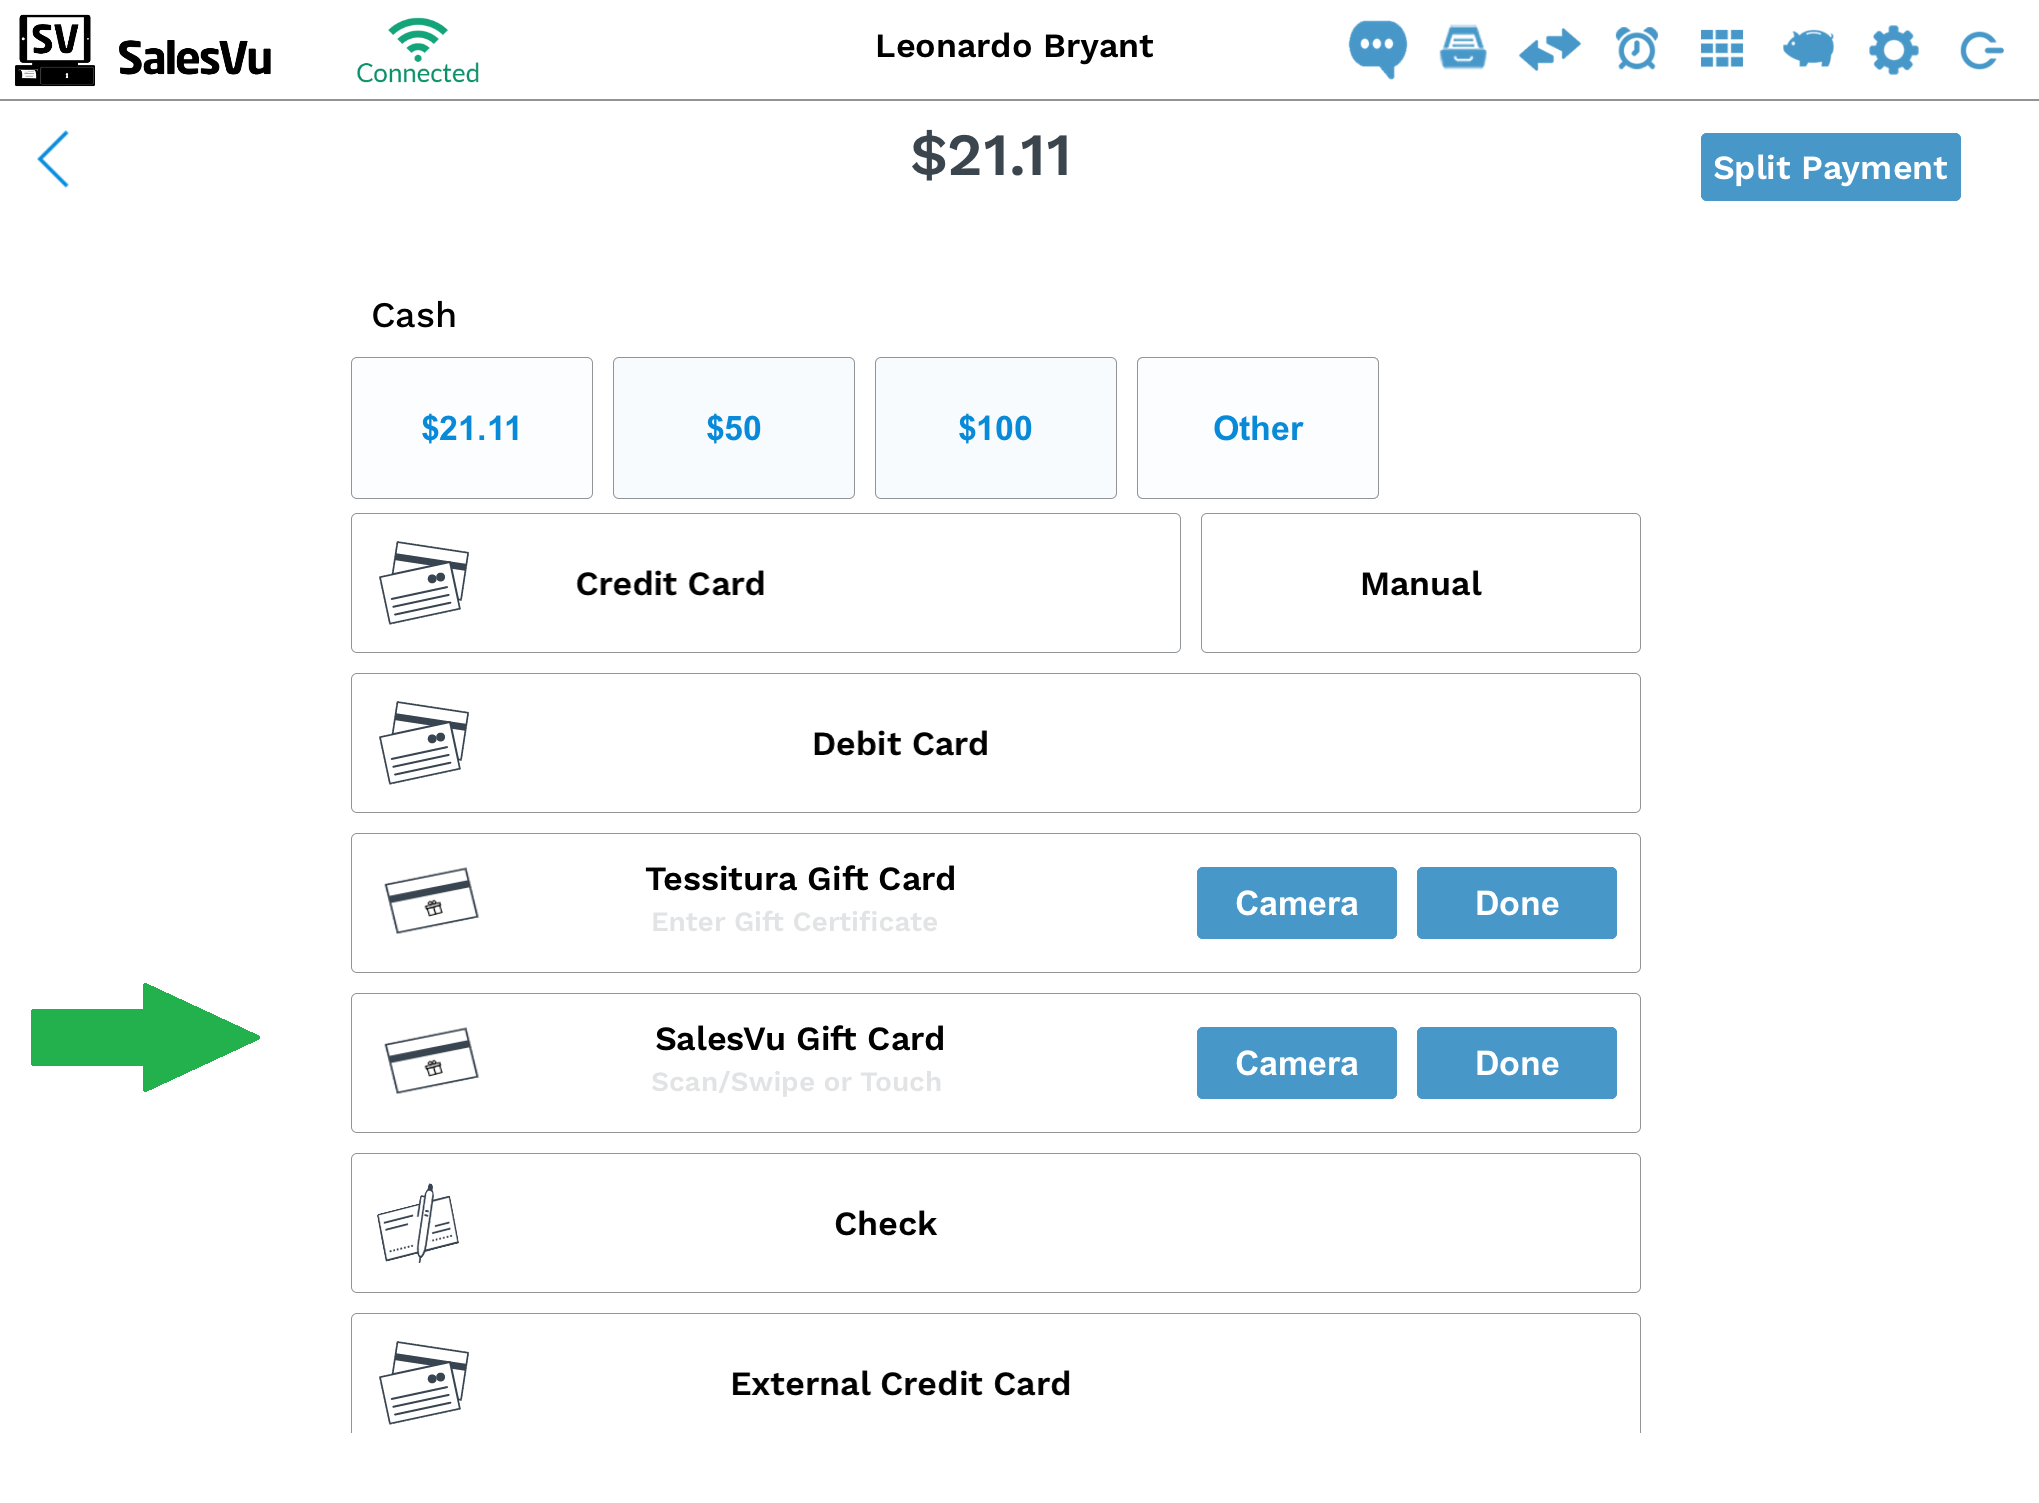Open the settings gear icon
2039x1503 pixels.
tap(1894, 49)
